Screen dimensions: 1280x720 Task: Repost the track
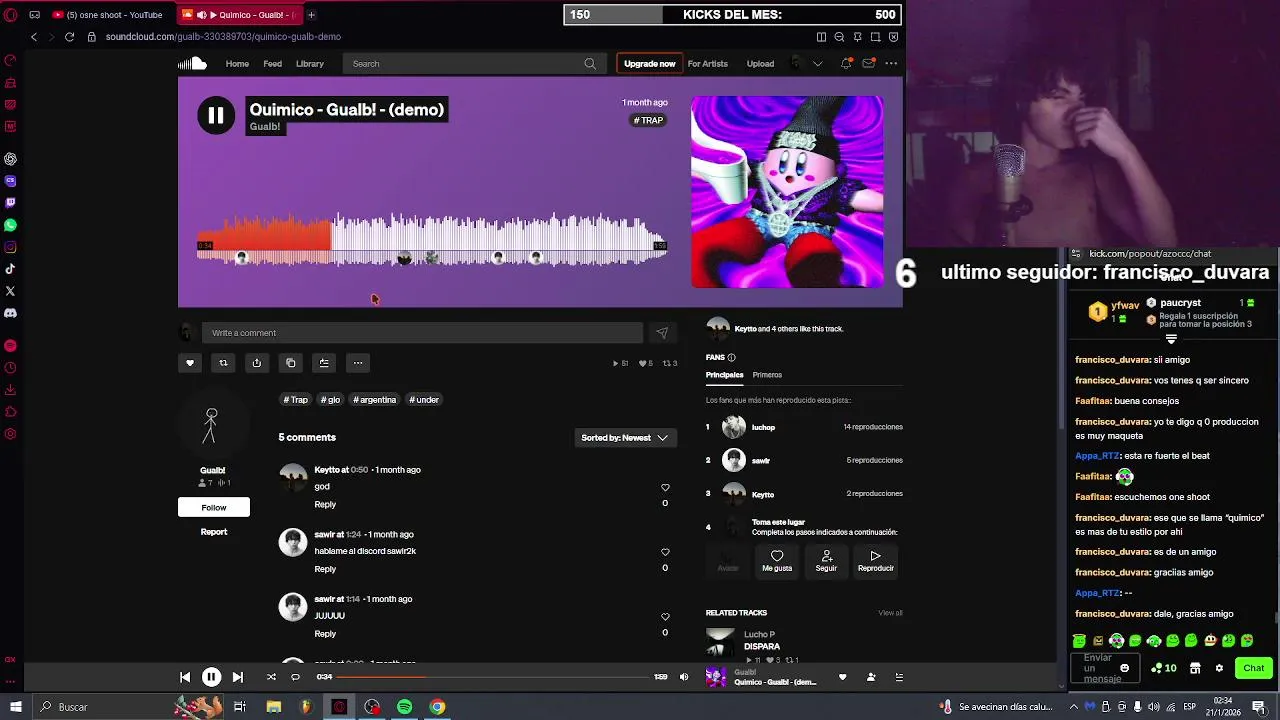pyautogui.click(x=223, y=363)
